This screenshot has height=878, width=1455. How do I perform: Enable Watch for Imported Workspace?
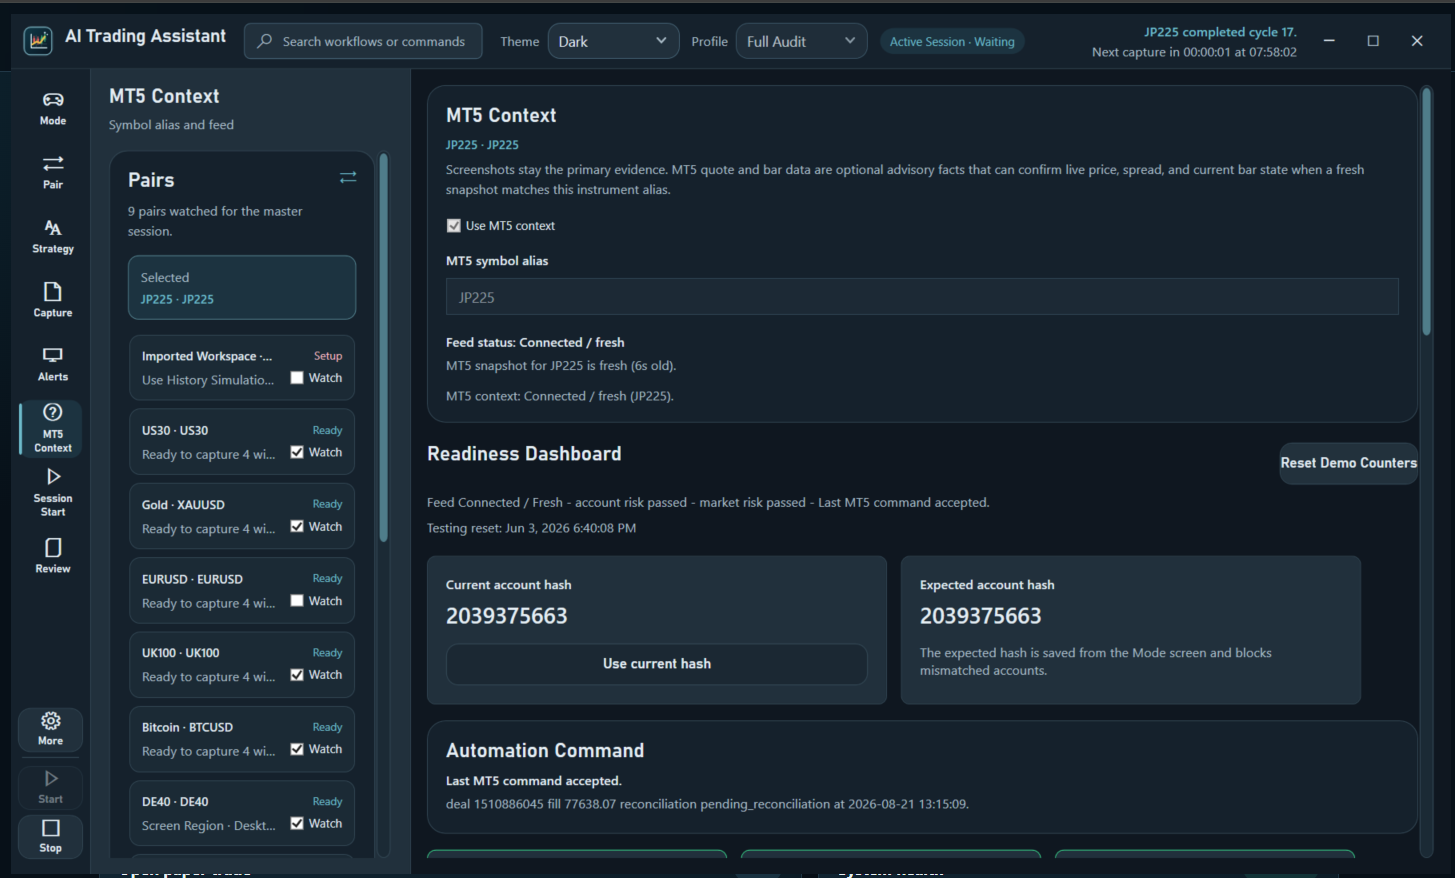click(x=297, y=378)
